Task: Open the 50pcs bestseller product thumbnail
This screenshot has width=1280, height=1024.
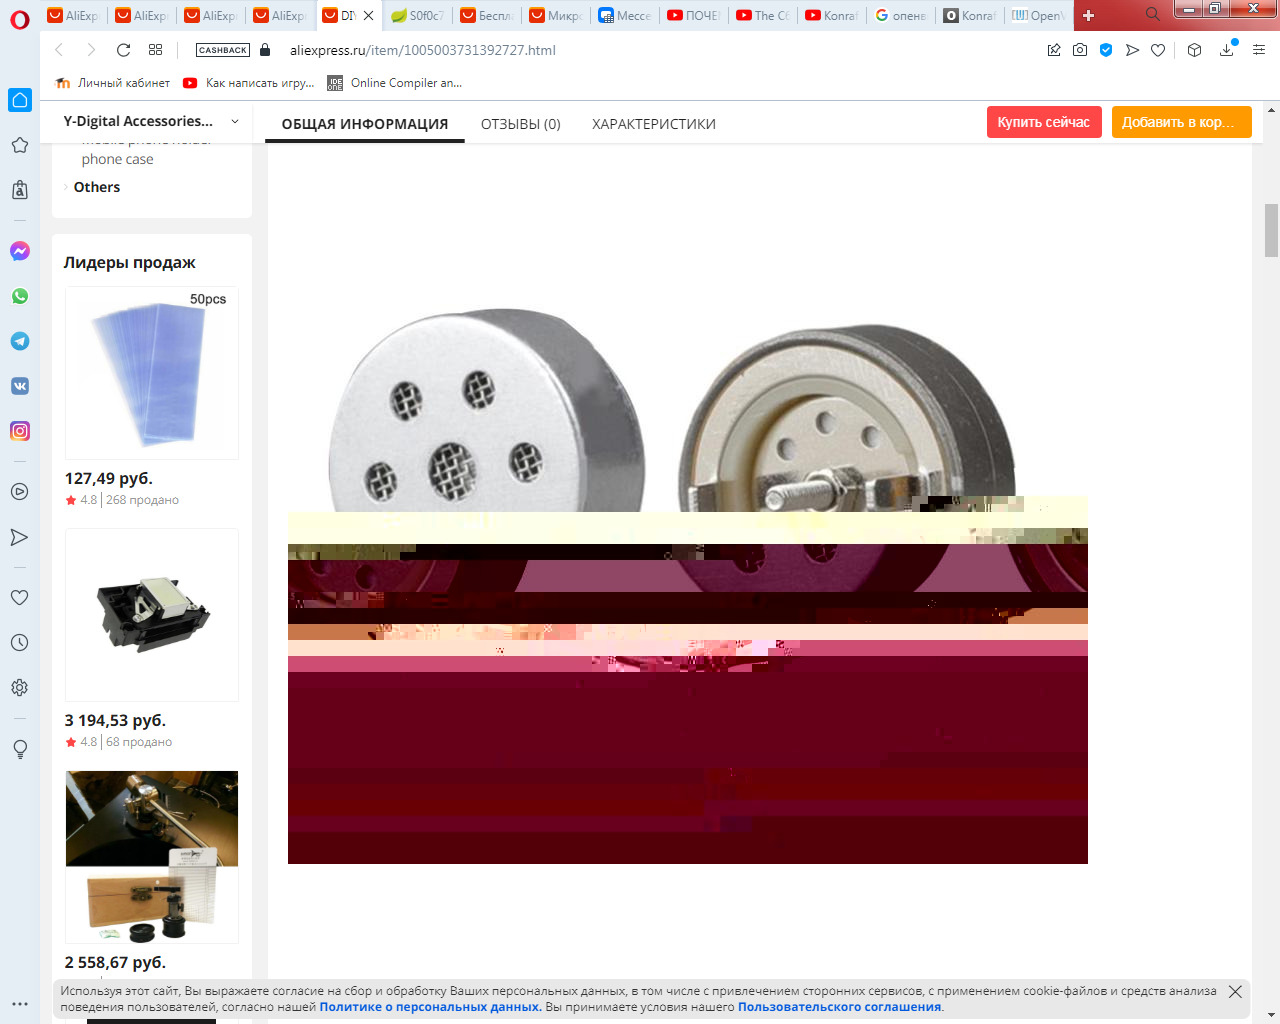Action: tap(152, 373)
